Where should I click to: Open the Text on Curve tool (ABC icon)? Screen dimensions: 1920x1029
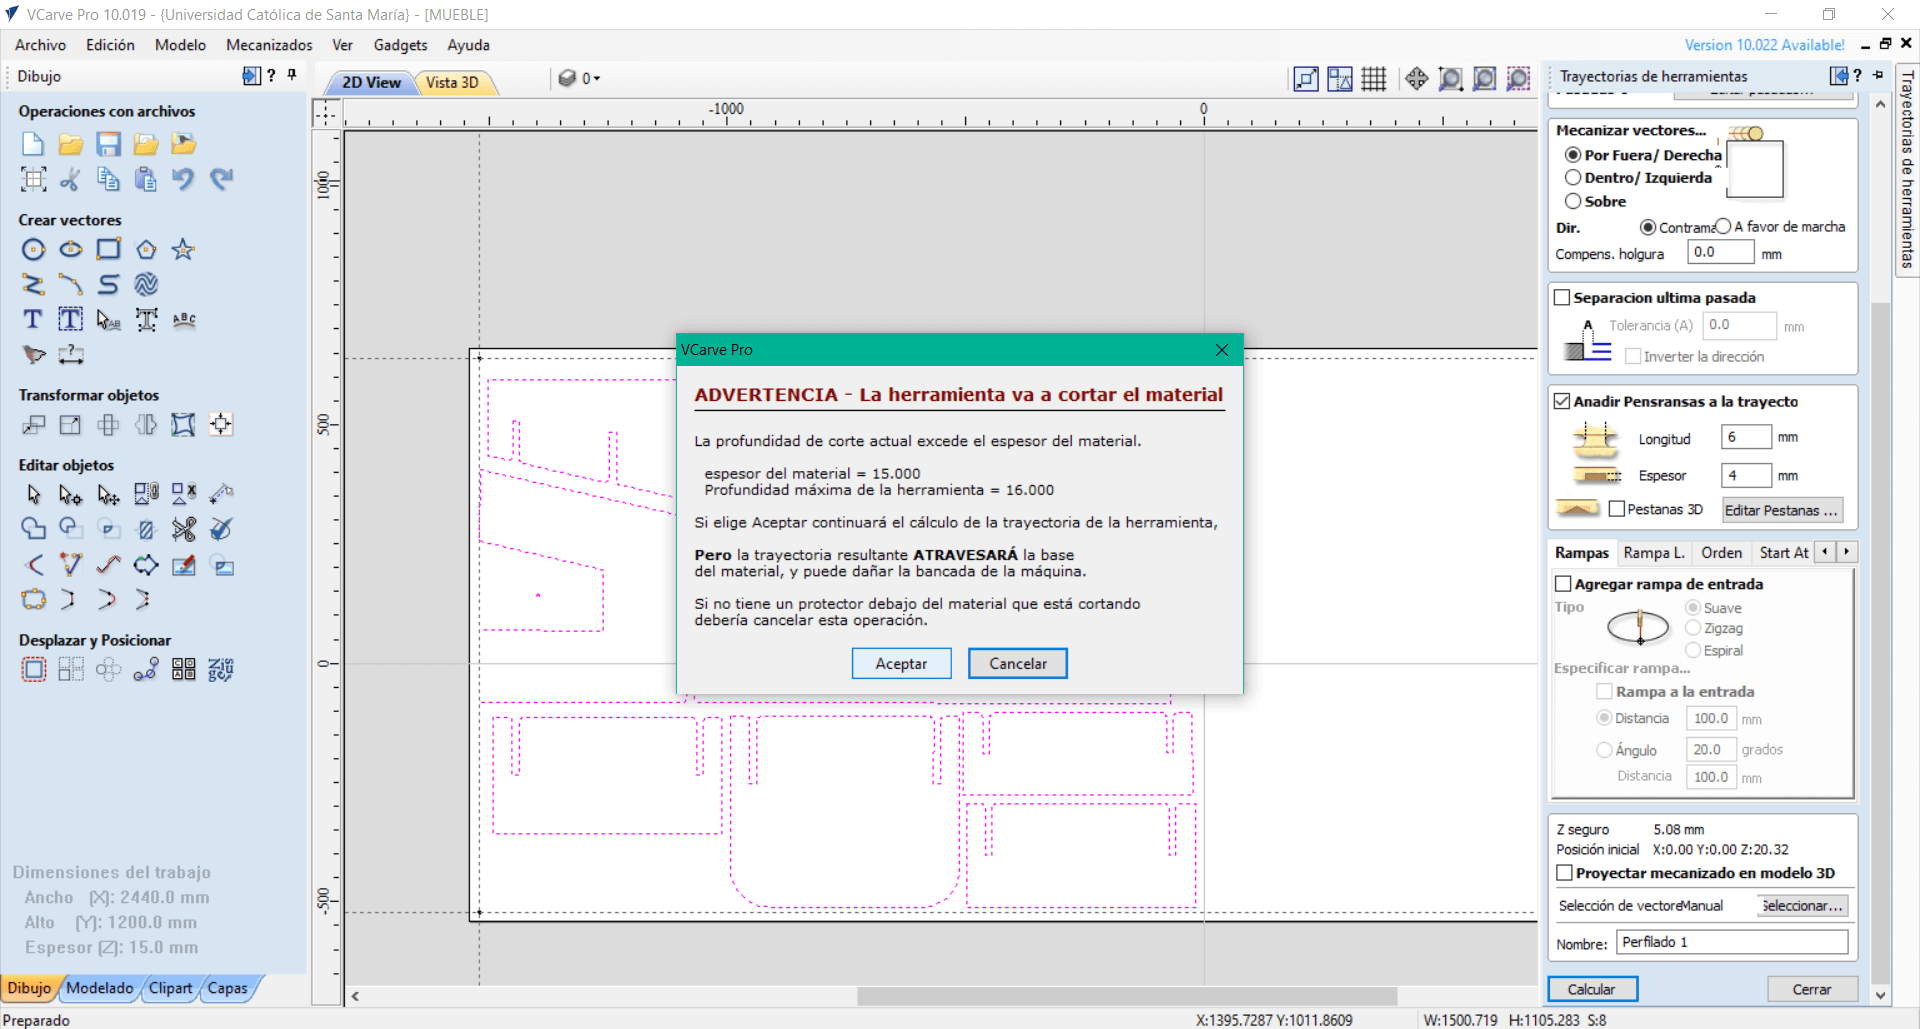[183, 320]
